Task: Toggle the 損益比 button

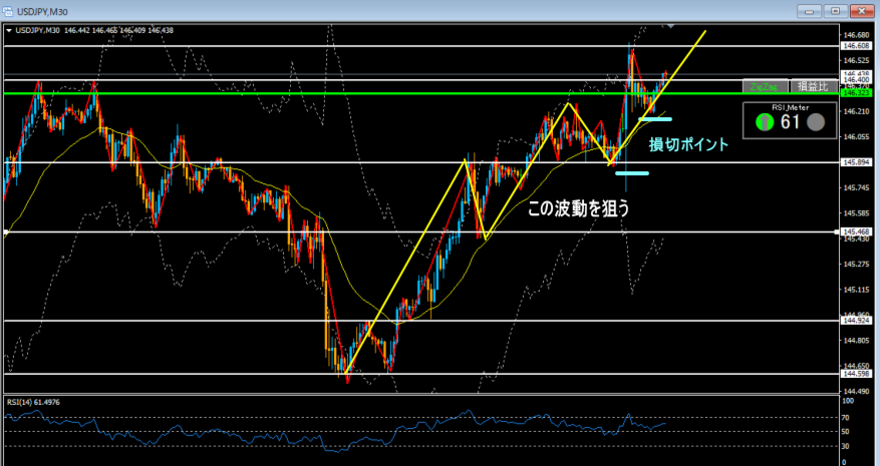Action: click(x=813, y=86)
